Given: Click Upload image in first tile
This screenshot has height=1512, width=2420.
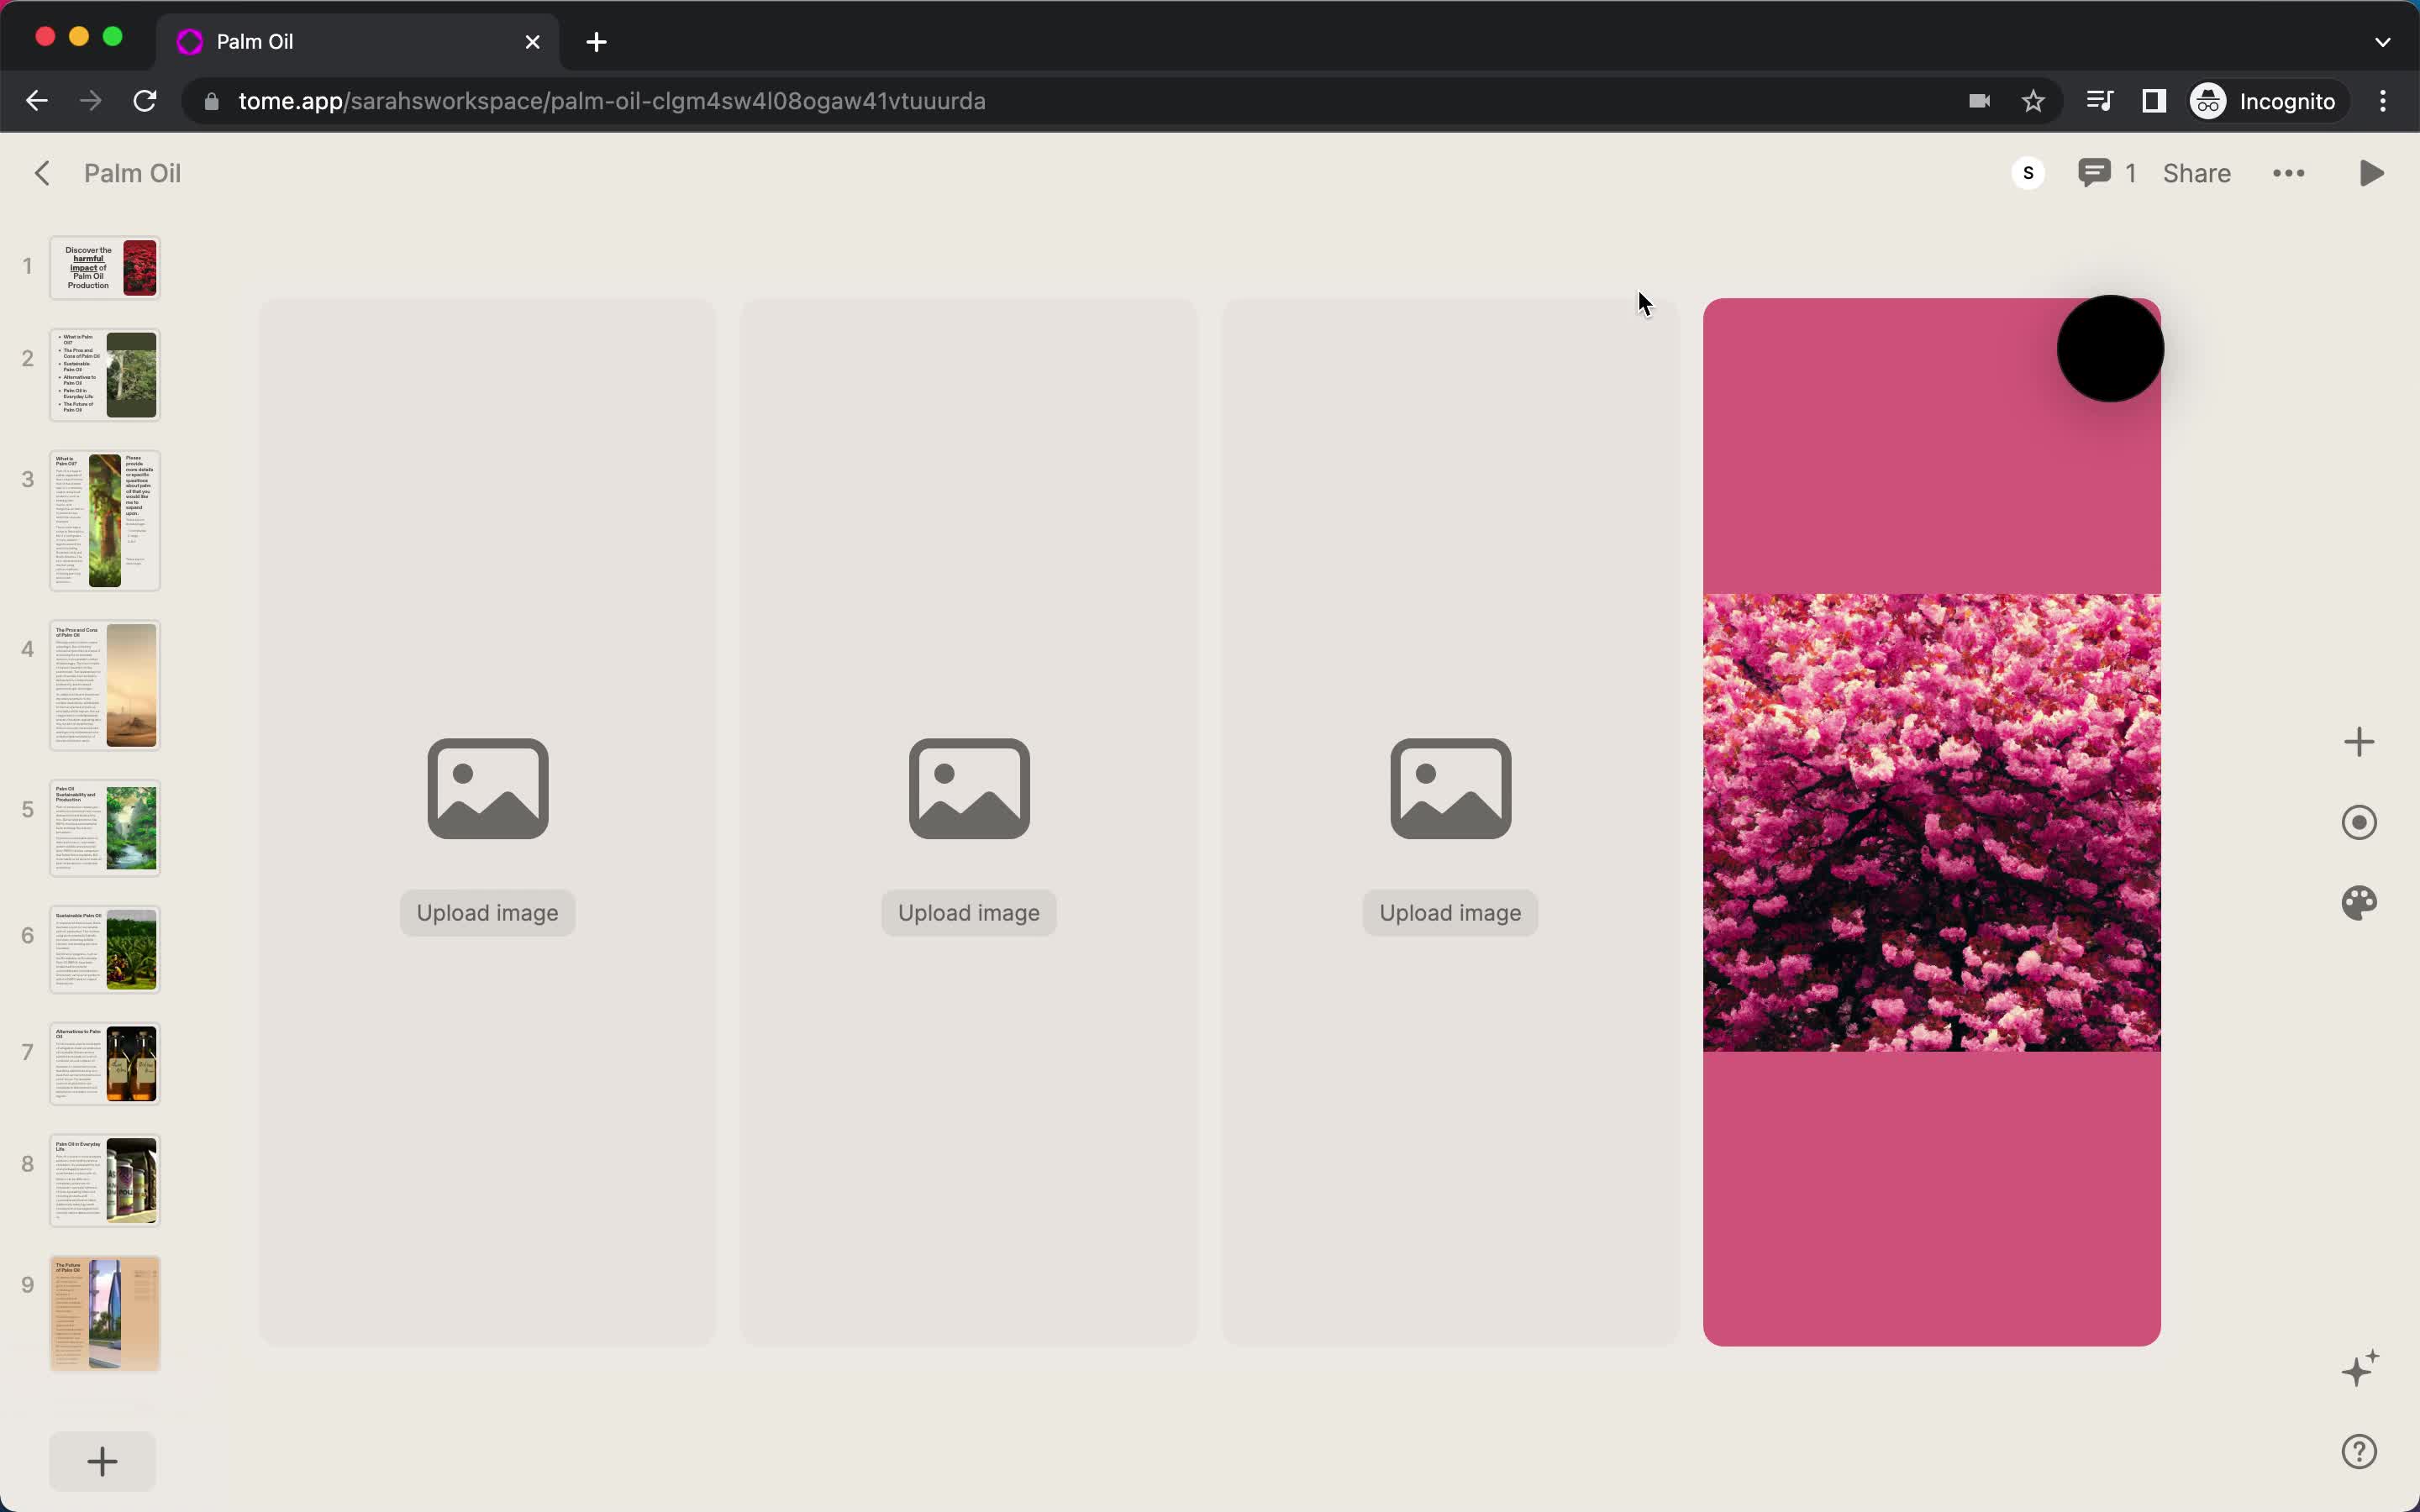Looking at the screenshot, I should [x=487, y=913].
